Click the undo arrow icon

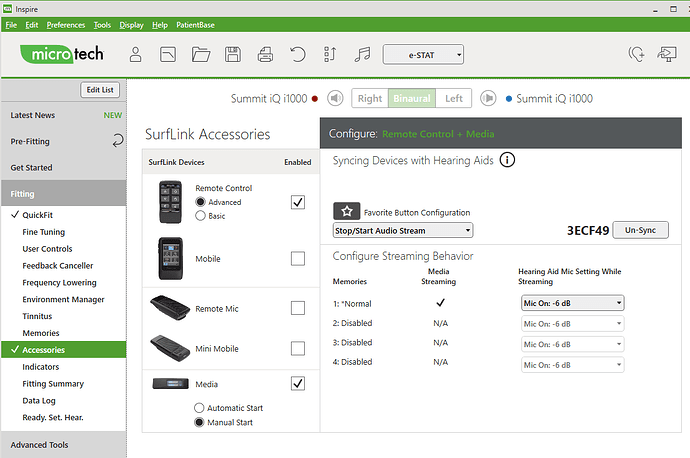(297, 55)
